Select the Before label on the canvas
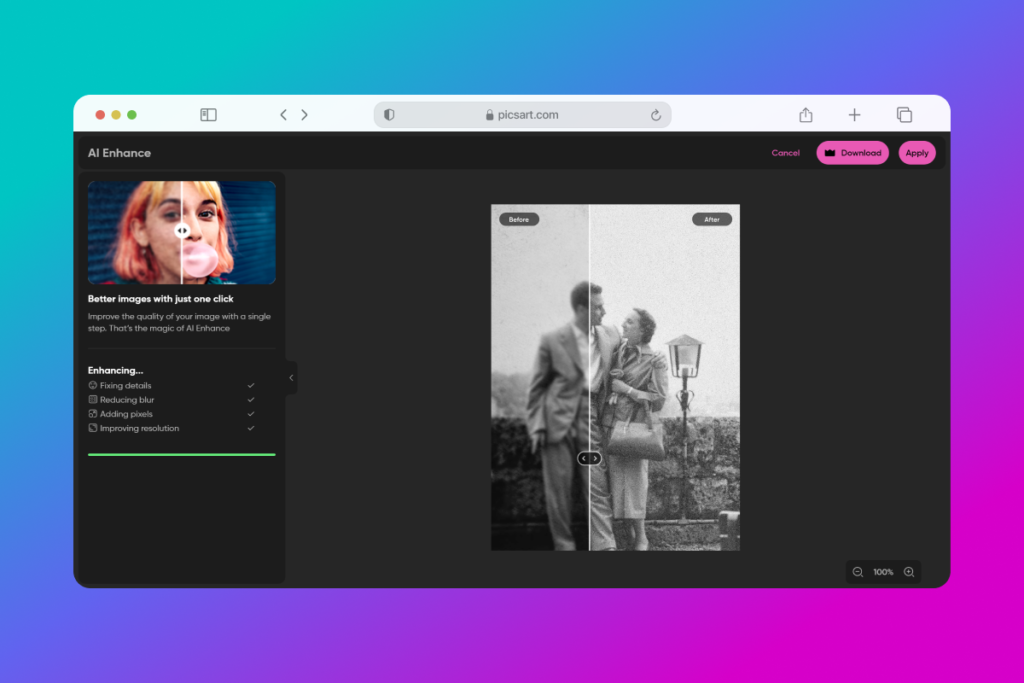The image size is (1024, 683). pyautogui.click(x=519, y=218)
